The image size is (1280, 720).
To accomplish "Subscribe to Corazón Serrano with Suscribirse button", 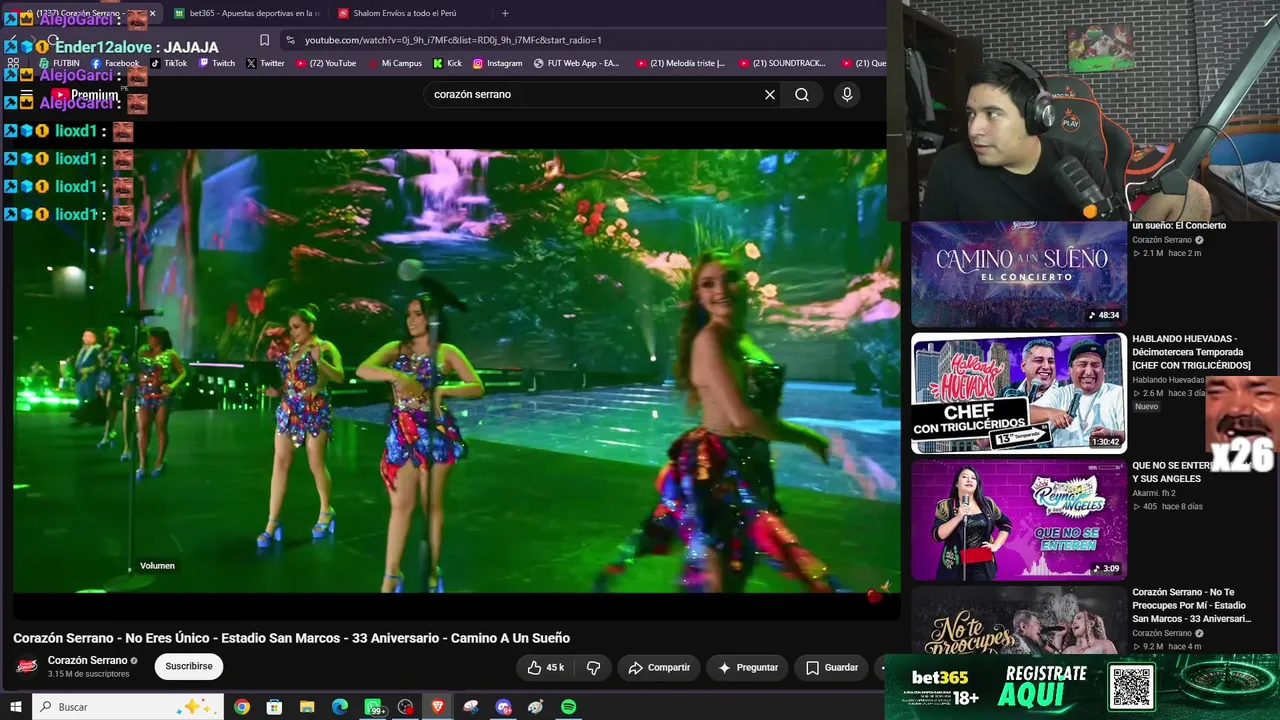I will tap(189, 666).
